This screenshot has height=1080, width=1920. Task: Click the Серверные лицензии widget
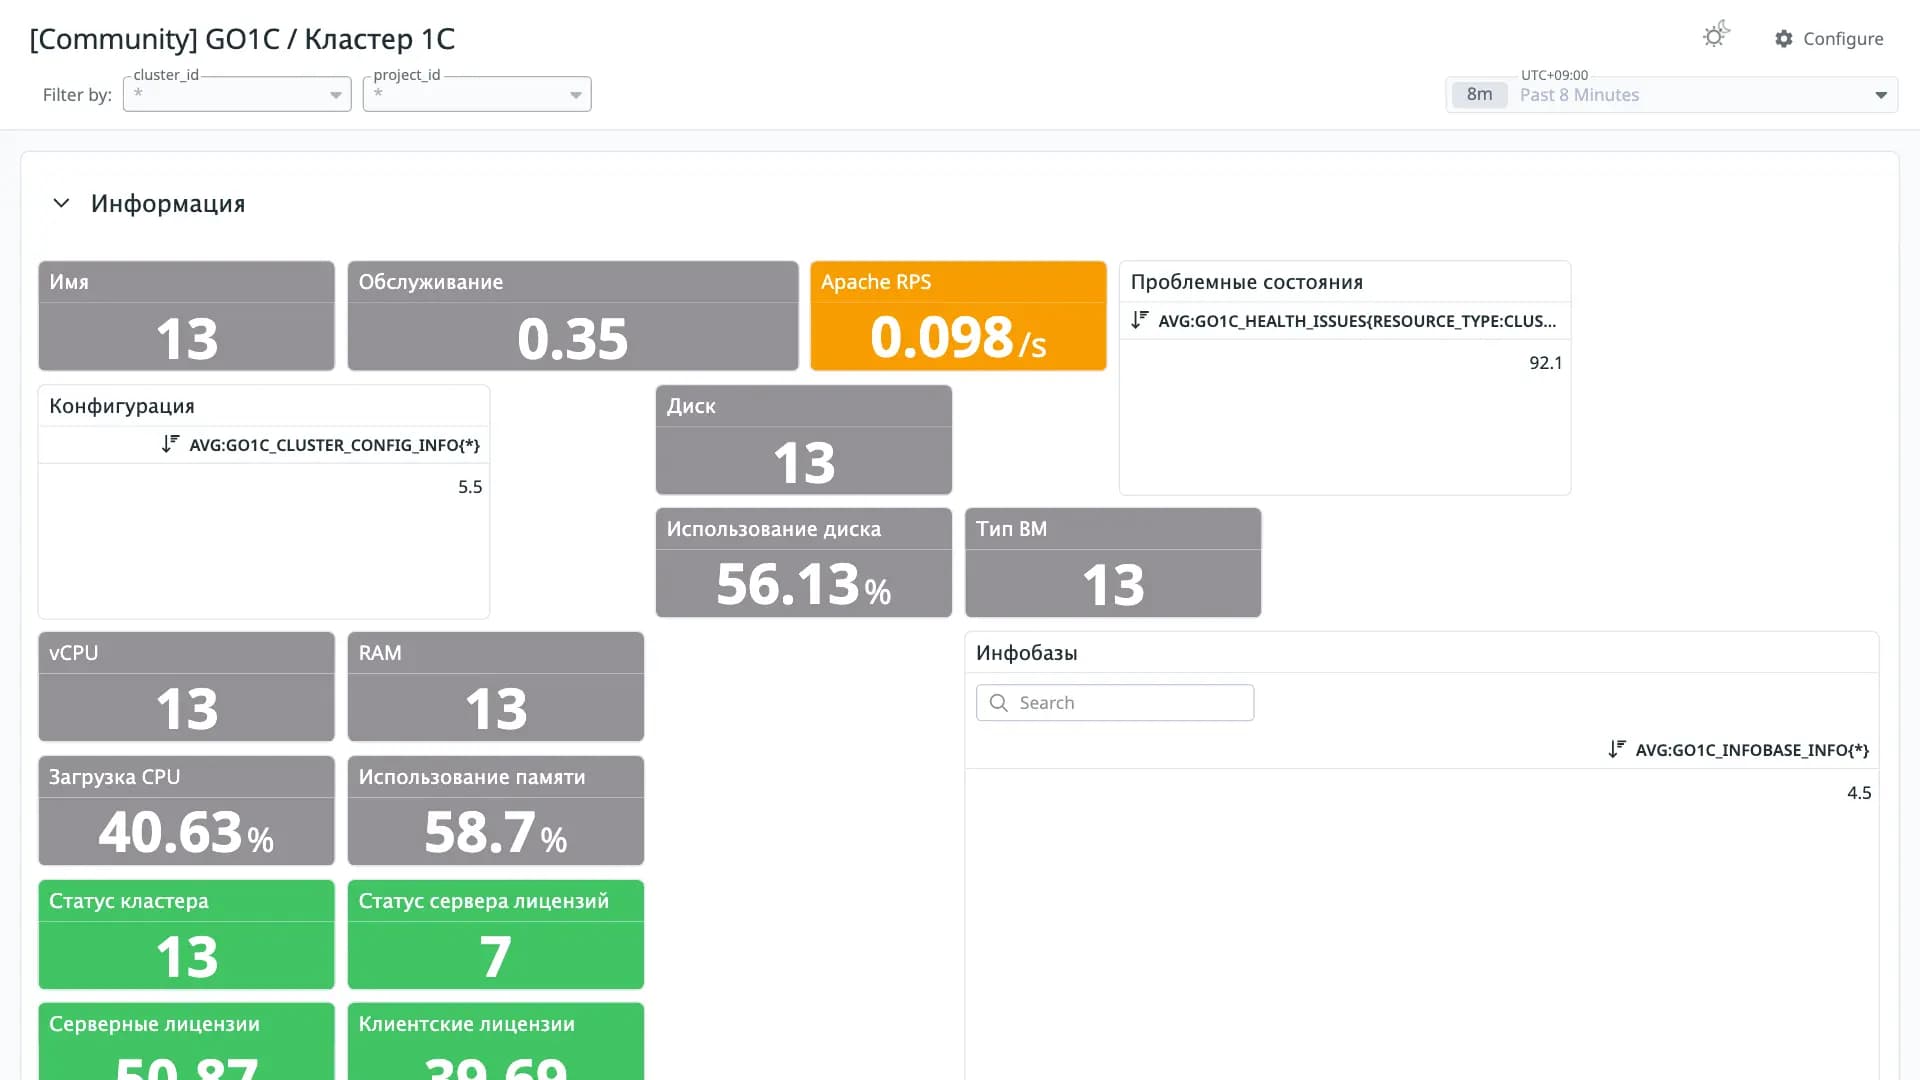pyautogui.click(x=186, y=1042)
